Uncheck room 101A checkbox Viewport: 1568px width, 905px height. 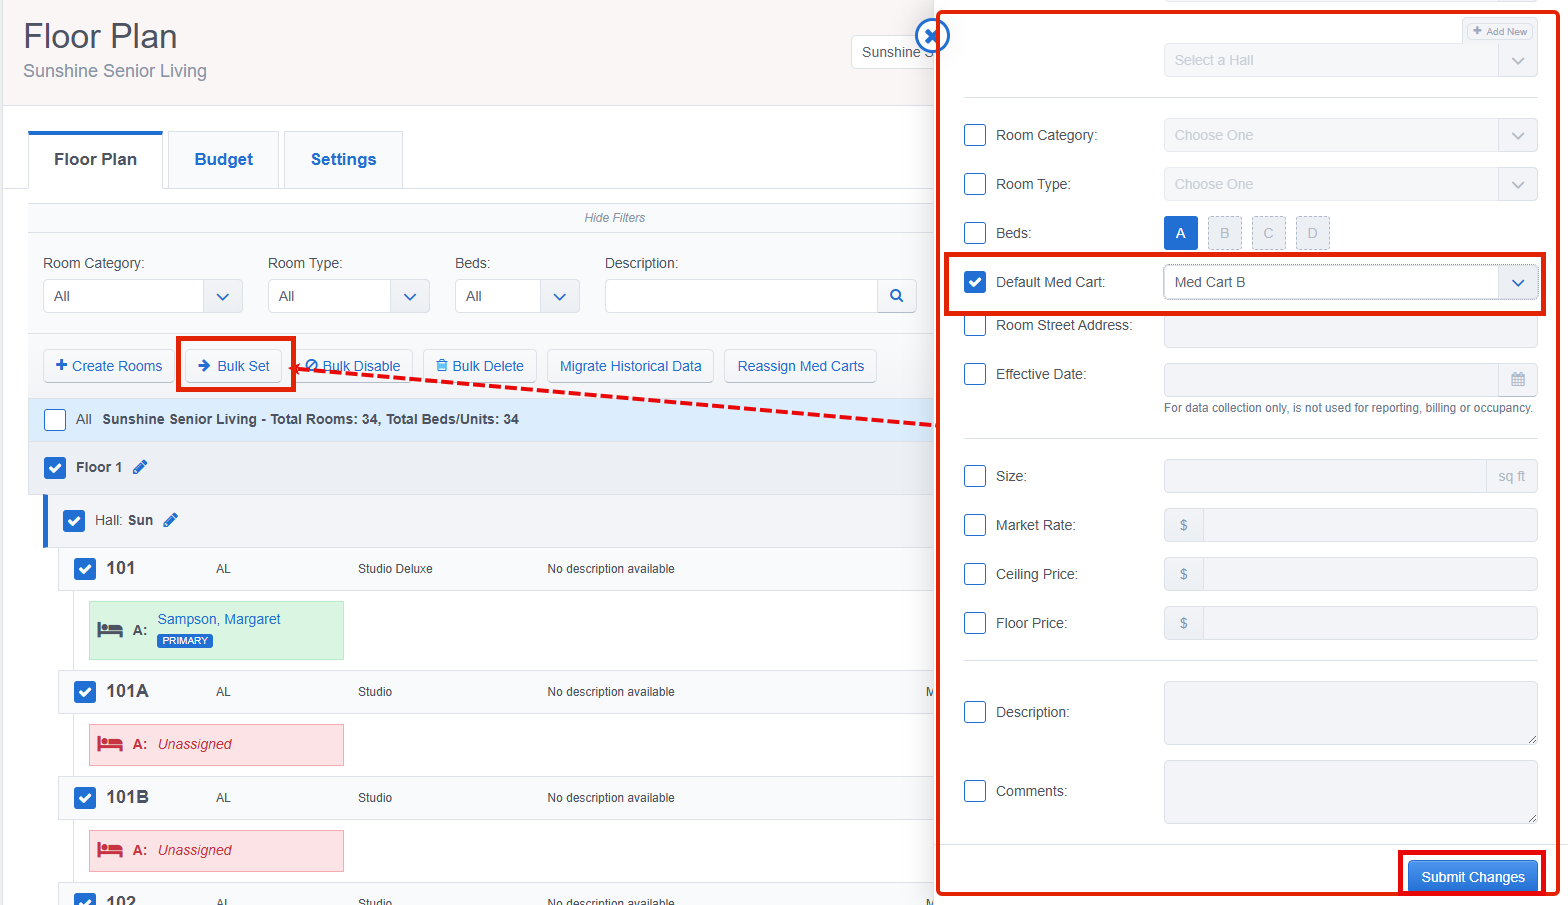[85, 691]
